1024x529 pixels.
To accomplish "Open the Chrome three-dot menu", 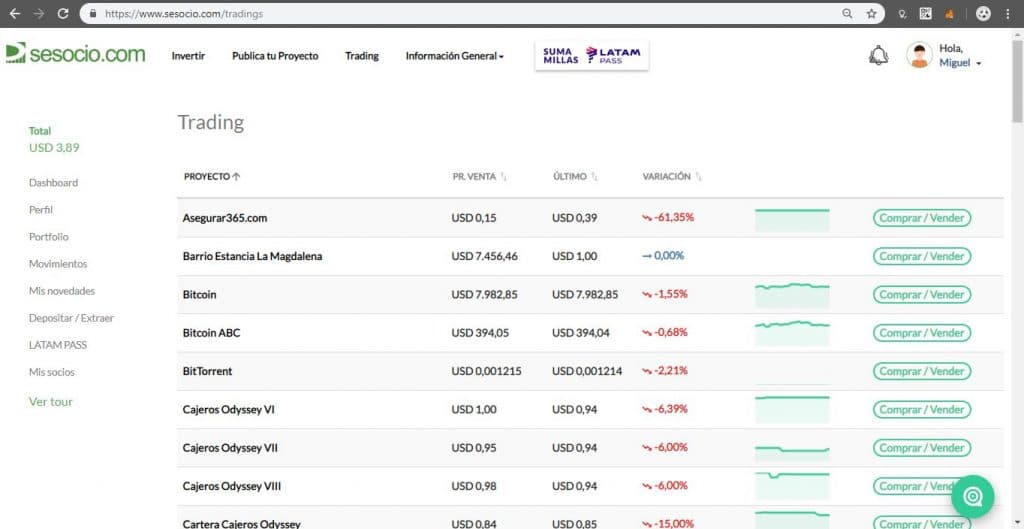I will click(1008, 13).
